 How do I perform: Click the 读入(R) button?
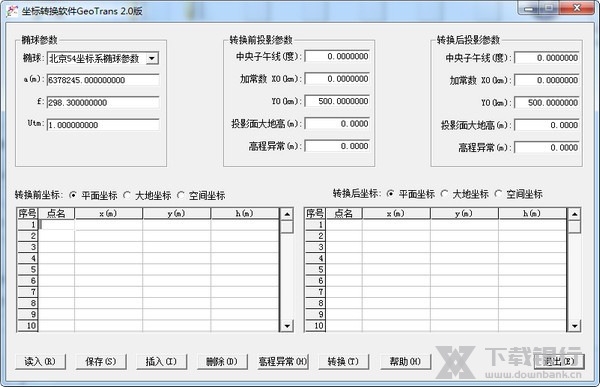[40, 362]
